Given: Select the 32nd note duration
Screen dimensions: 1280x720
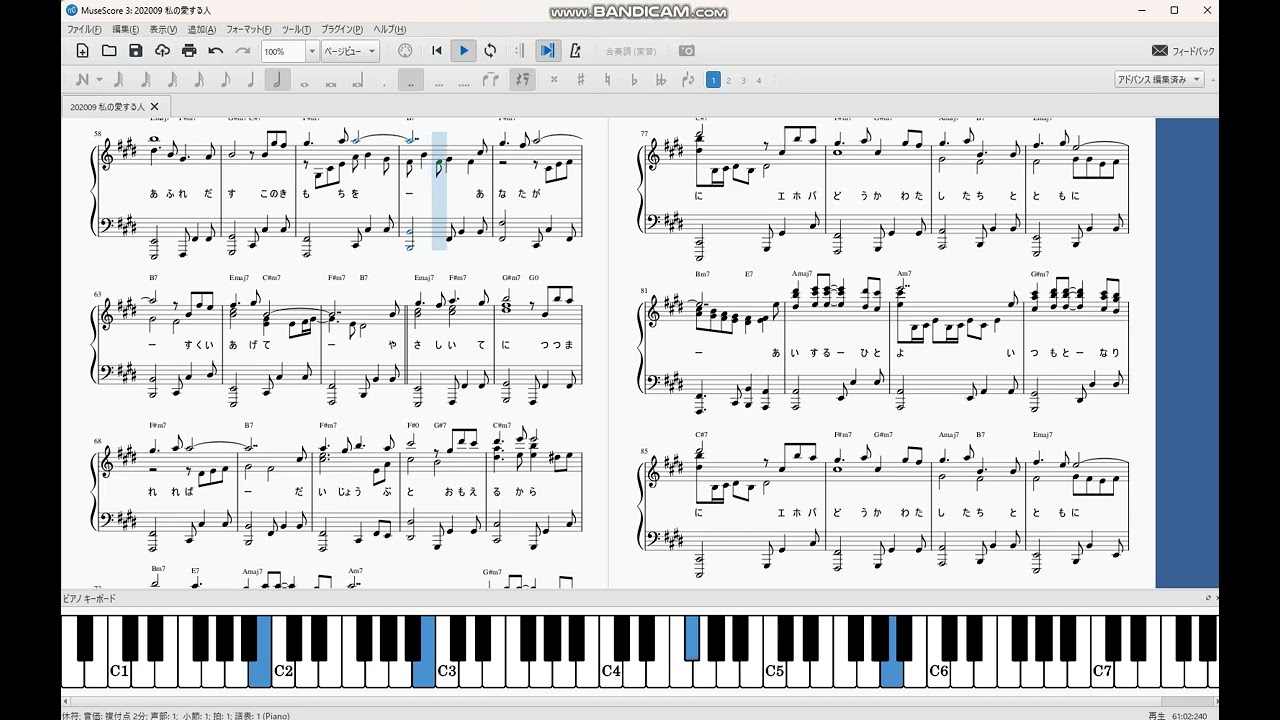Looking at the screenshot, I should point(172,80).
